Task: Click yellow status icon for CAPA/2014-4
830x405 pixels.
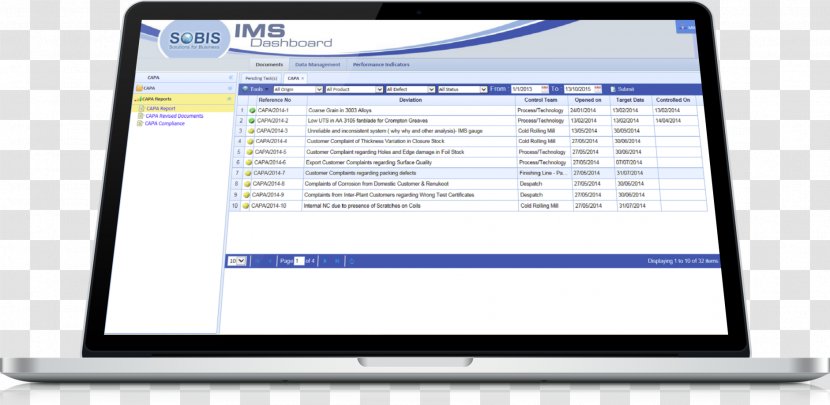Action: coord(250,141)
